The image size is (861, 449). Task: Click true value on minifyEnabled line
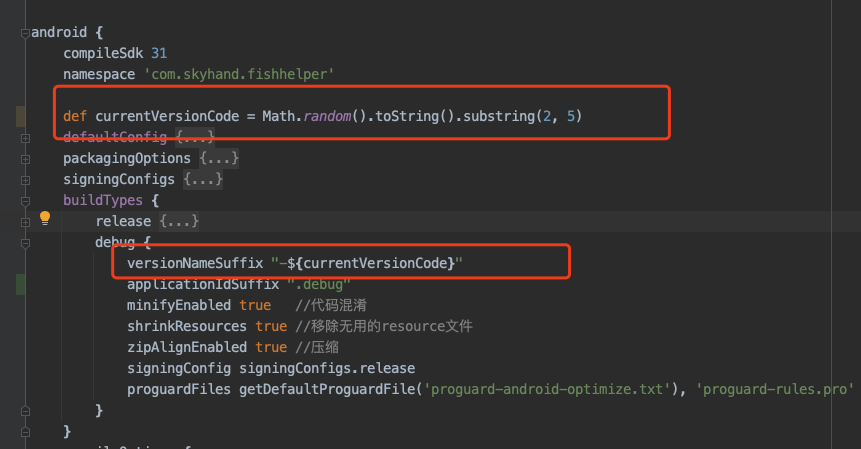pyautogui.click(x=255, y=305)
